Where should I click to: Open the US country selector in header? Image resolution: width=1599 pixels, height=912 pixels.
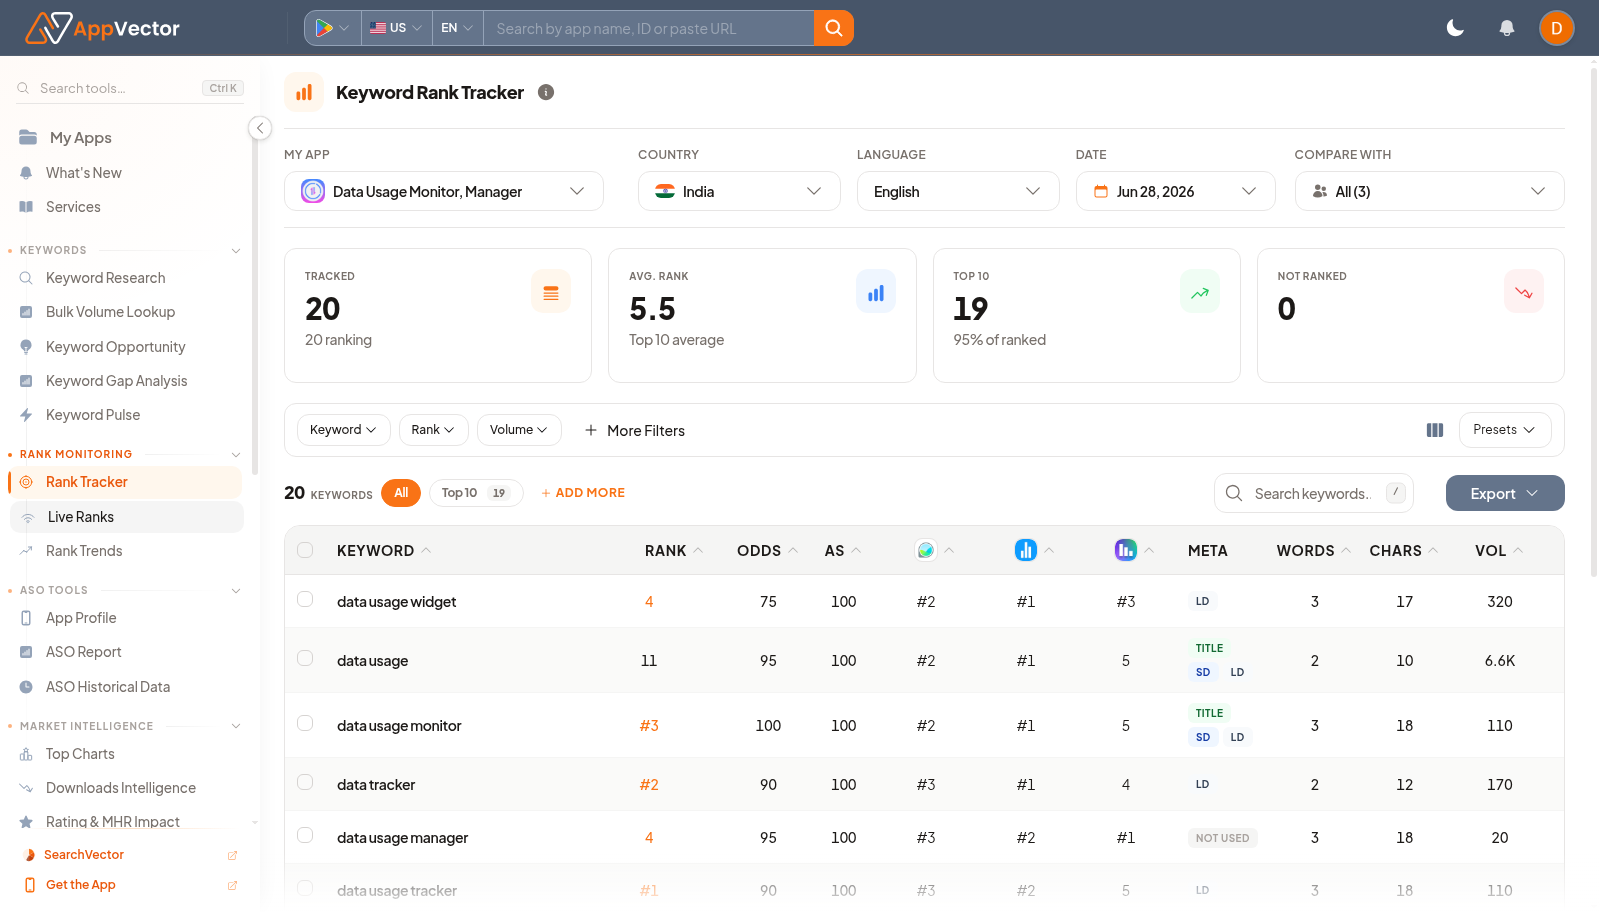pyautogui.click(x=396, y=28)
